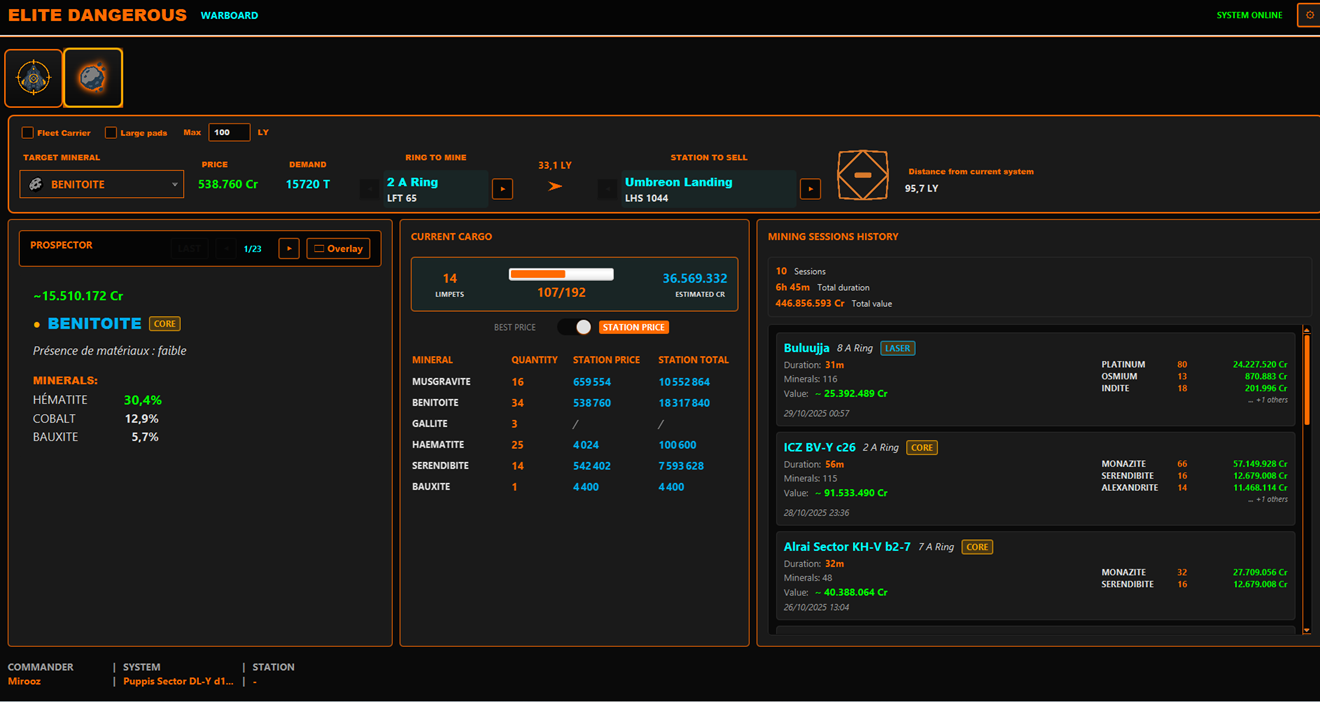1320x702 pixels.
Task: Click the GALLITE cargo row
Action: pyautogui.click(x=572, y=424)
